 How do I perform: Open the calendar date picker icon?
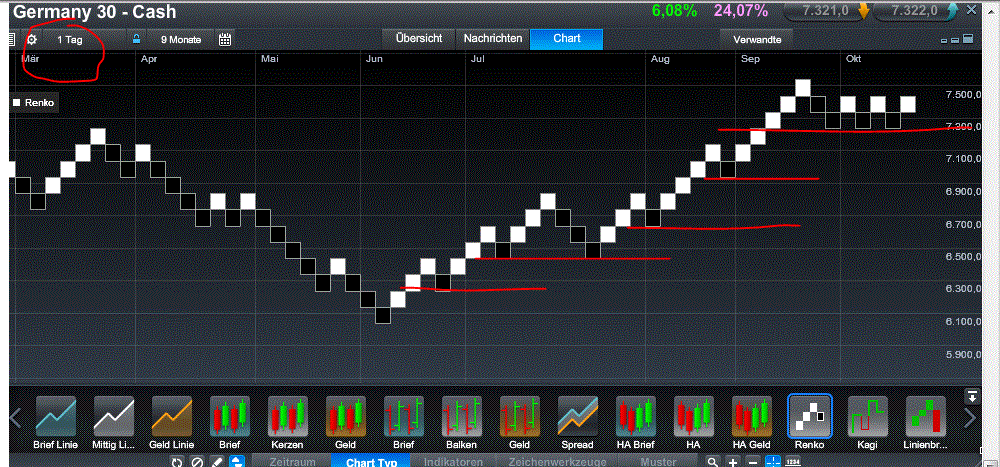tap(224, 40)
